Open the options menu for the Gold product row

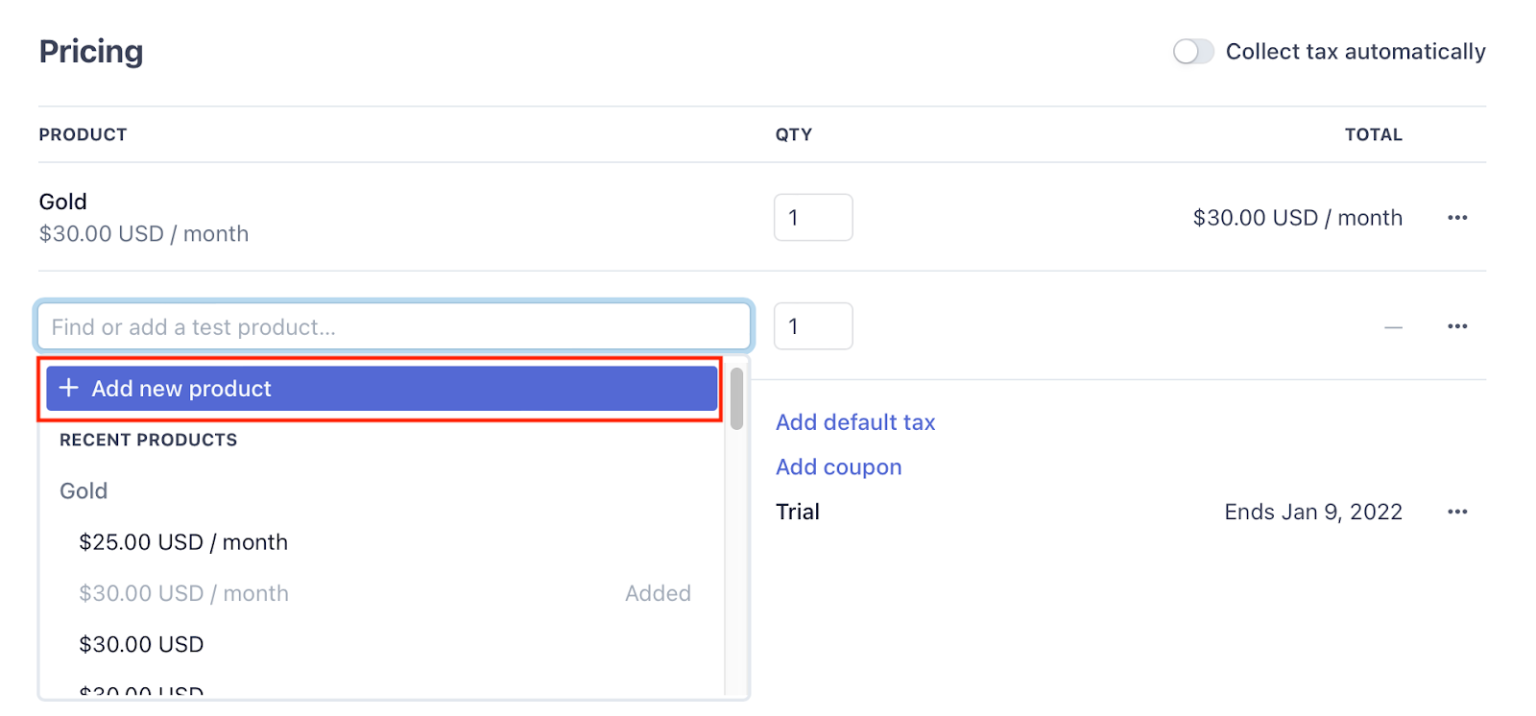1457,217
